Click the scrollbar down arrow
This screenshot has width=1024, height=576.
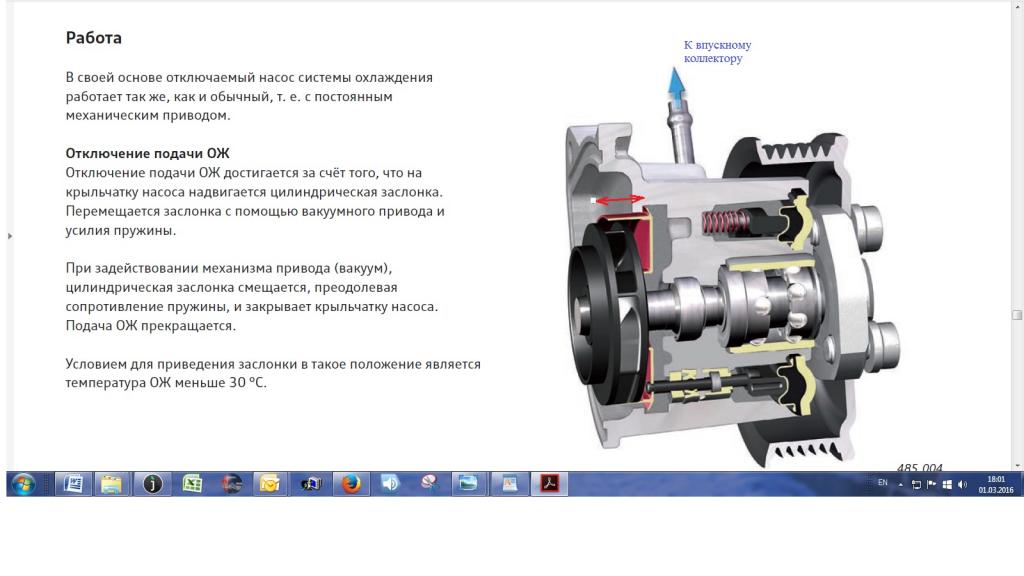(1017, 466)
